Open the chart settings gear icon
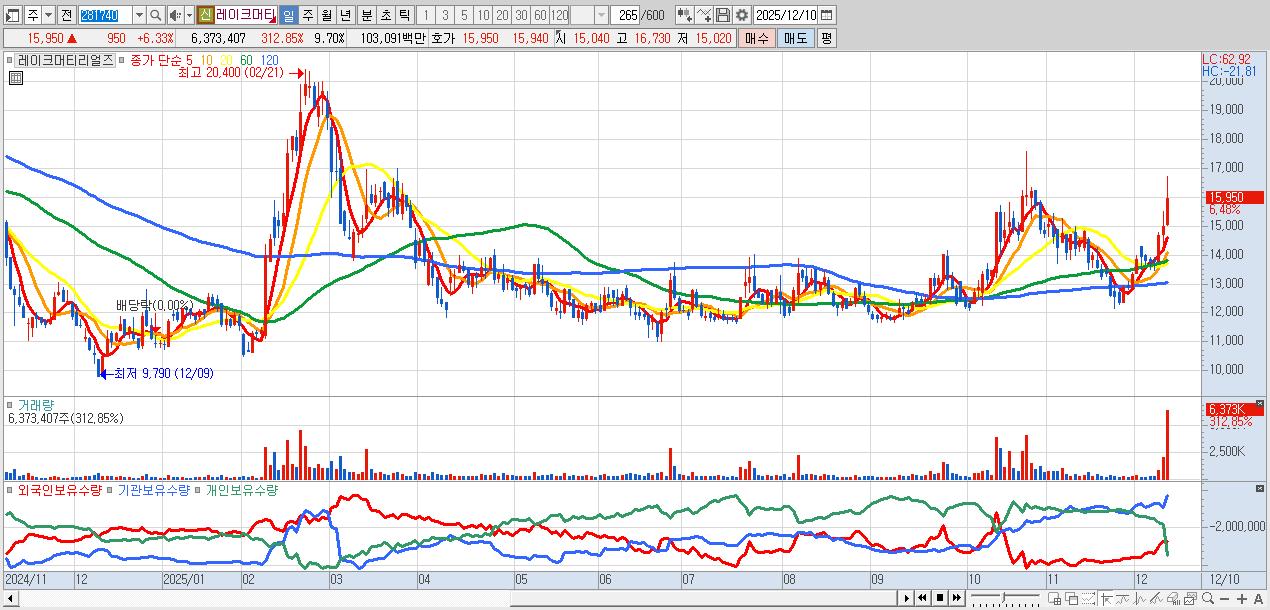 click(x=741, y=15)
